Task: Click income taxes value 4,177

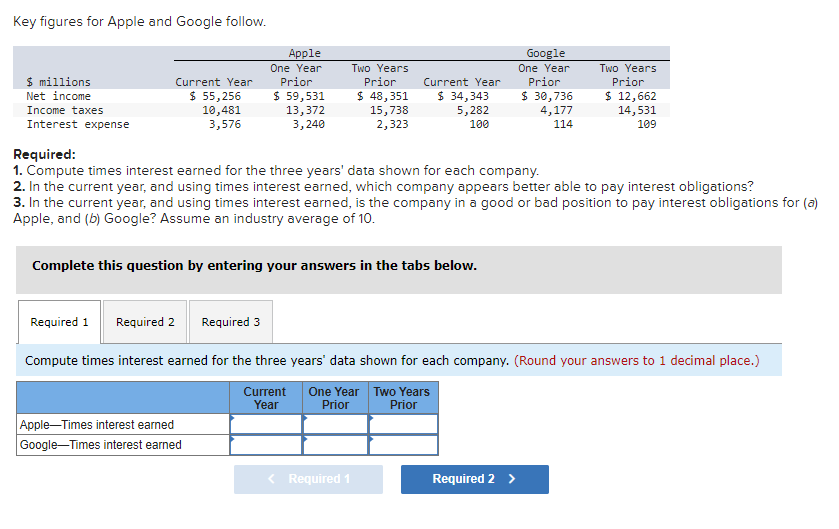Action: [556, 110]
